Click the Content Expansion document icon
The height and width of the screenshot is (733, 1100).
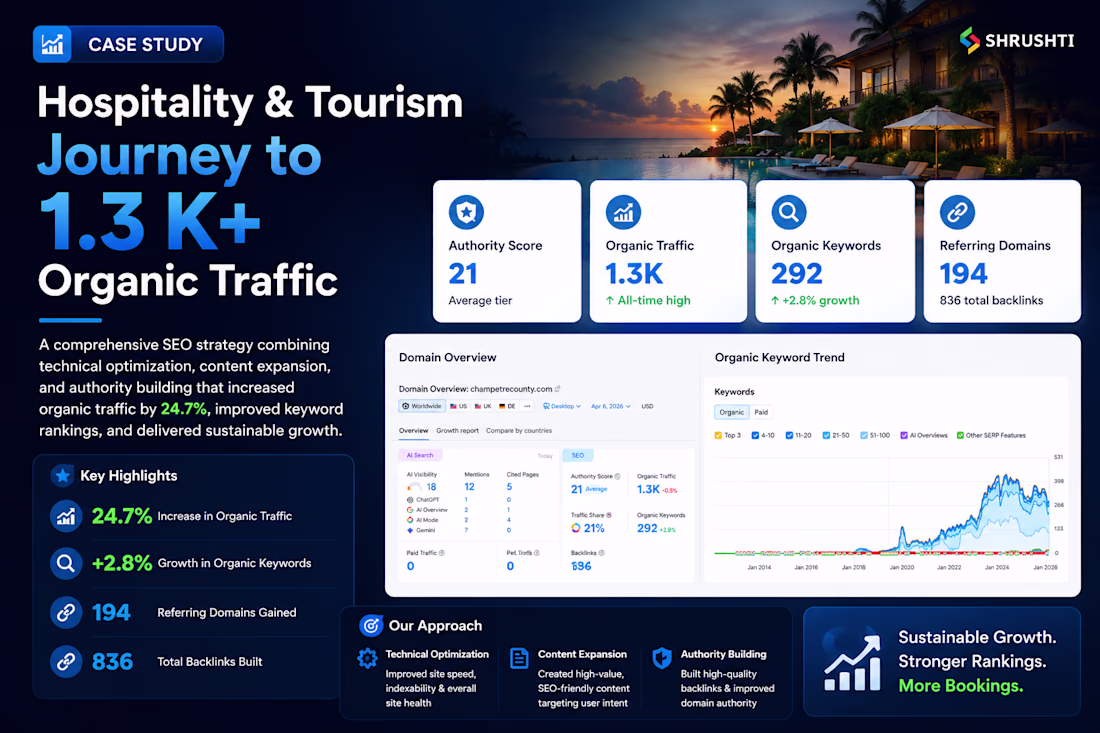[x=519, y=658]
